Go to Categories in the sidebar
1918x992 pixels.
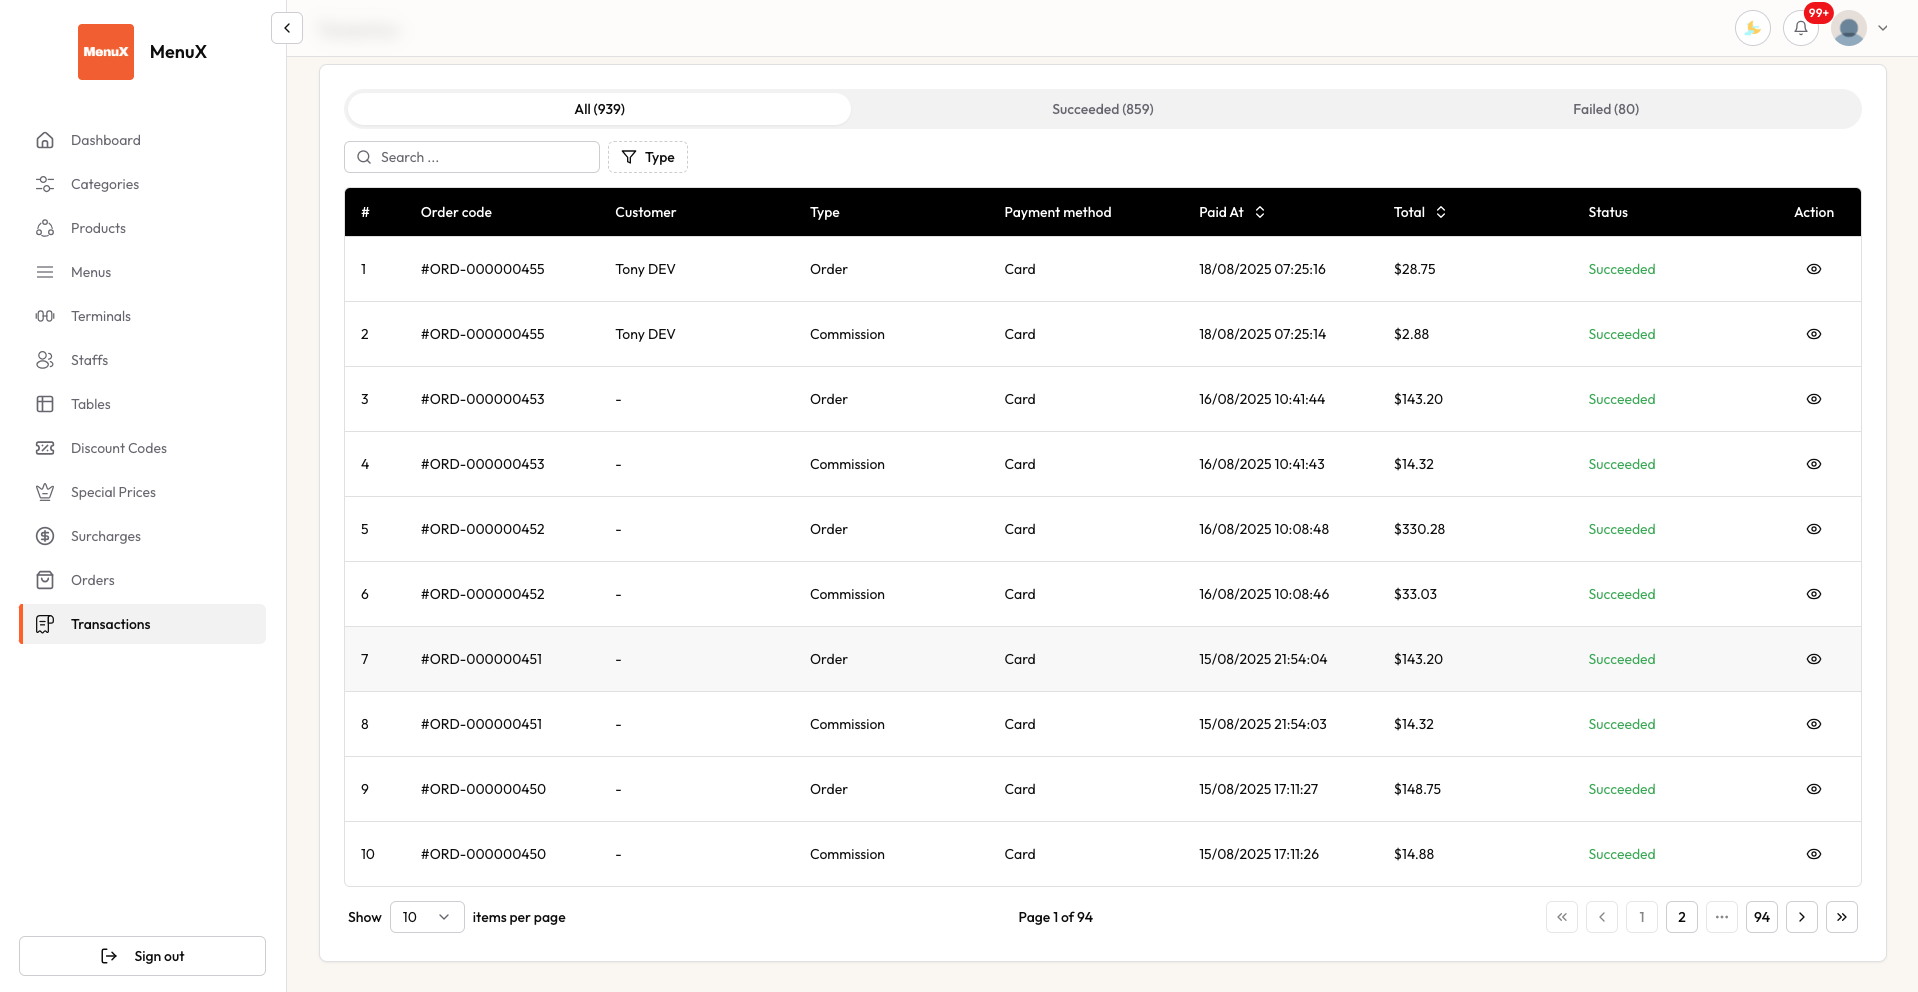[x=142, y=184]
